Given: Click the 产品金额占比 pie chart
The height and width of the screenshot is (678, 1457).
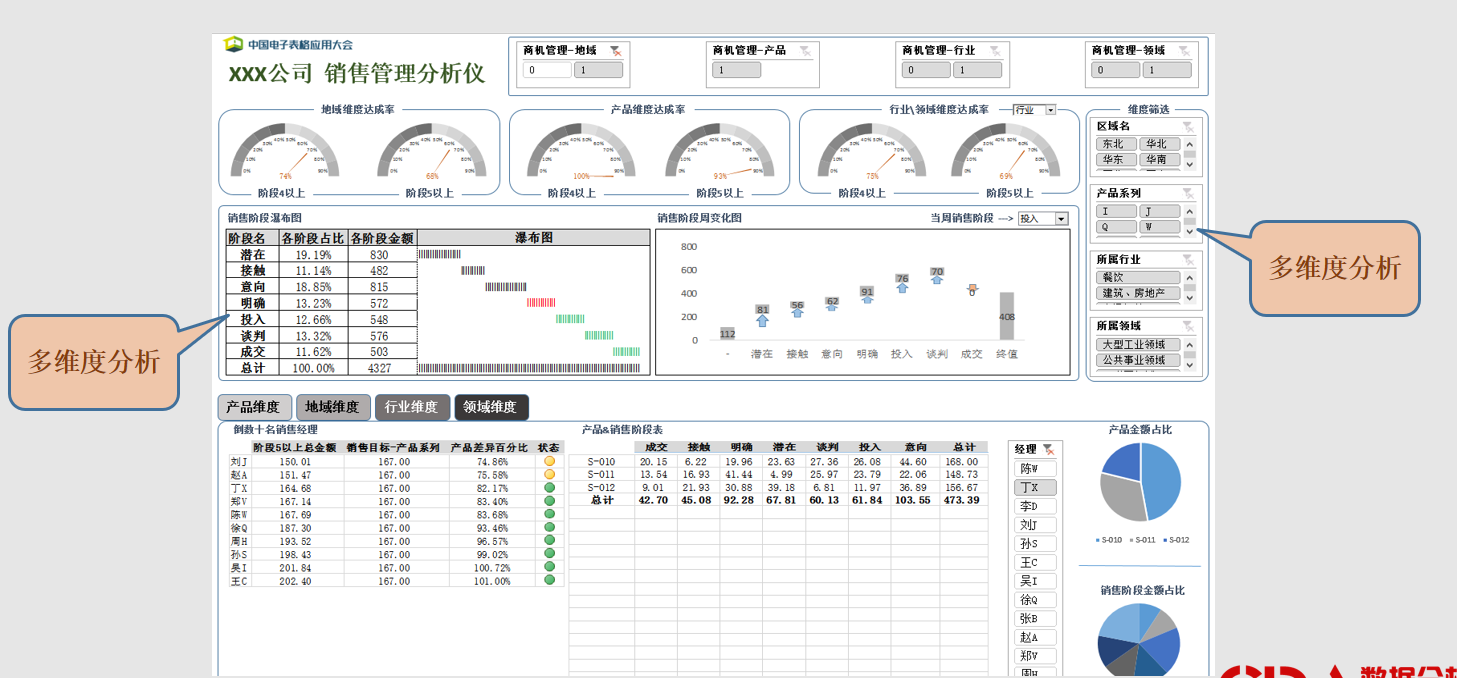Looking at the screenshot, I should 1140,482.
